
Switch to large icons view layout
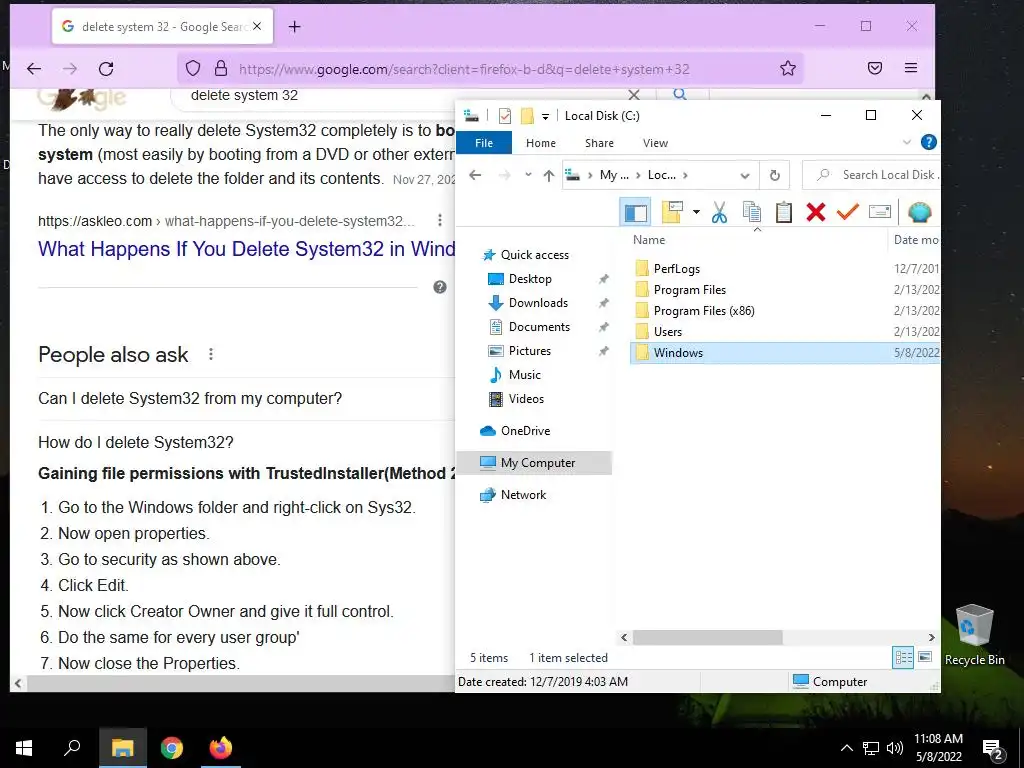click(x=925, y=657)
